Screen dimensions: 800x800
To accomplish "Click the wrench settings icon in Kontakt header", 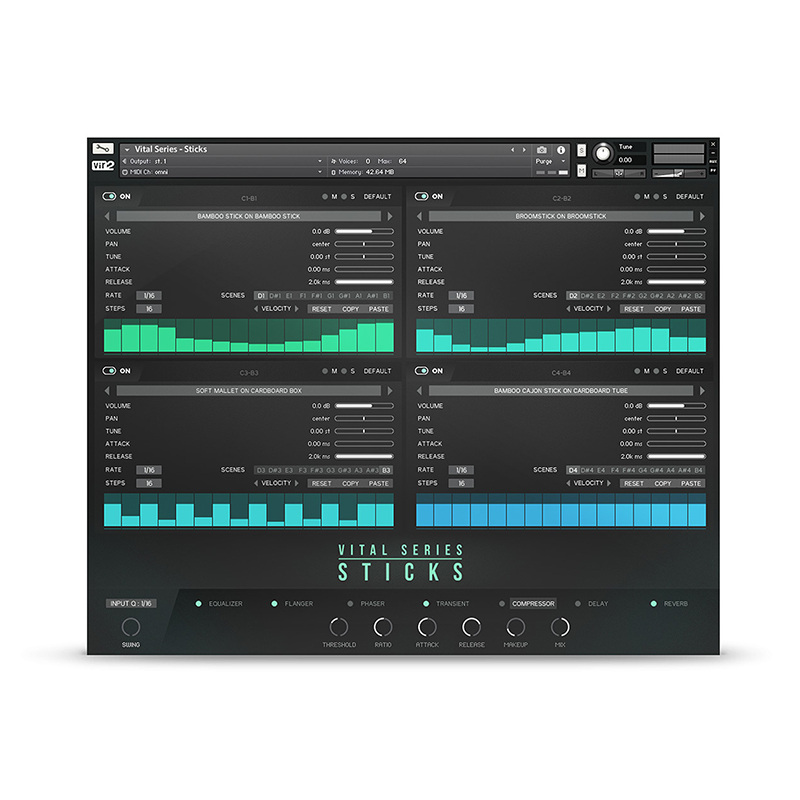I will pyautogui.click(x=101, y=148).
